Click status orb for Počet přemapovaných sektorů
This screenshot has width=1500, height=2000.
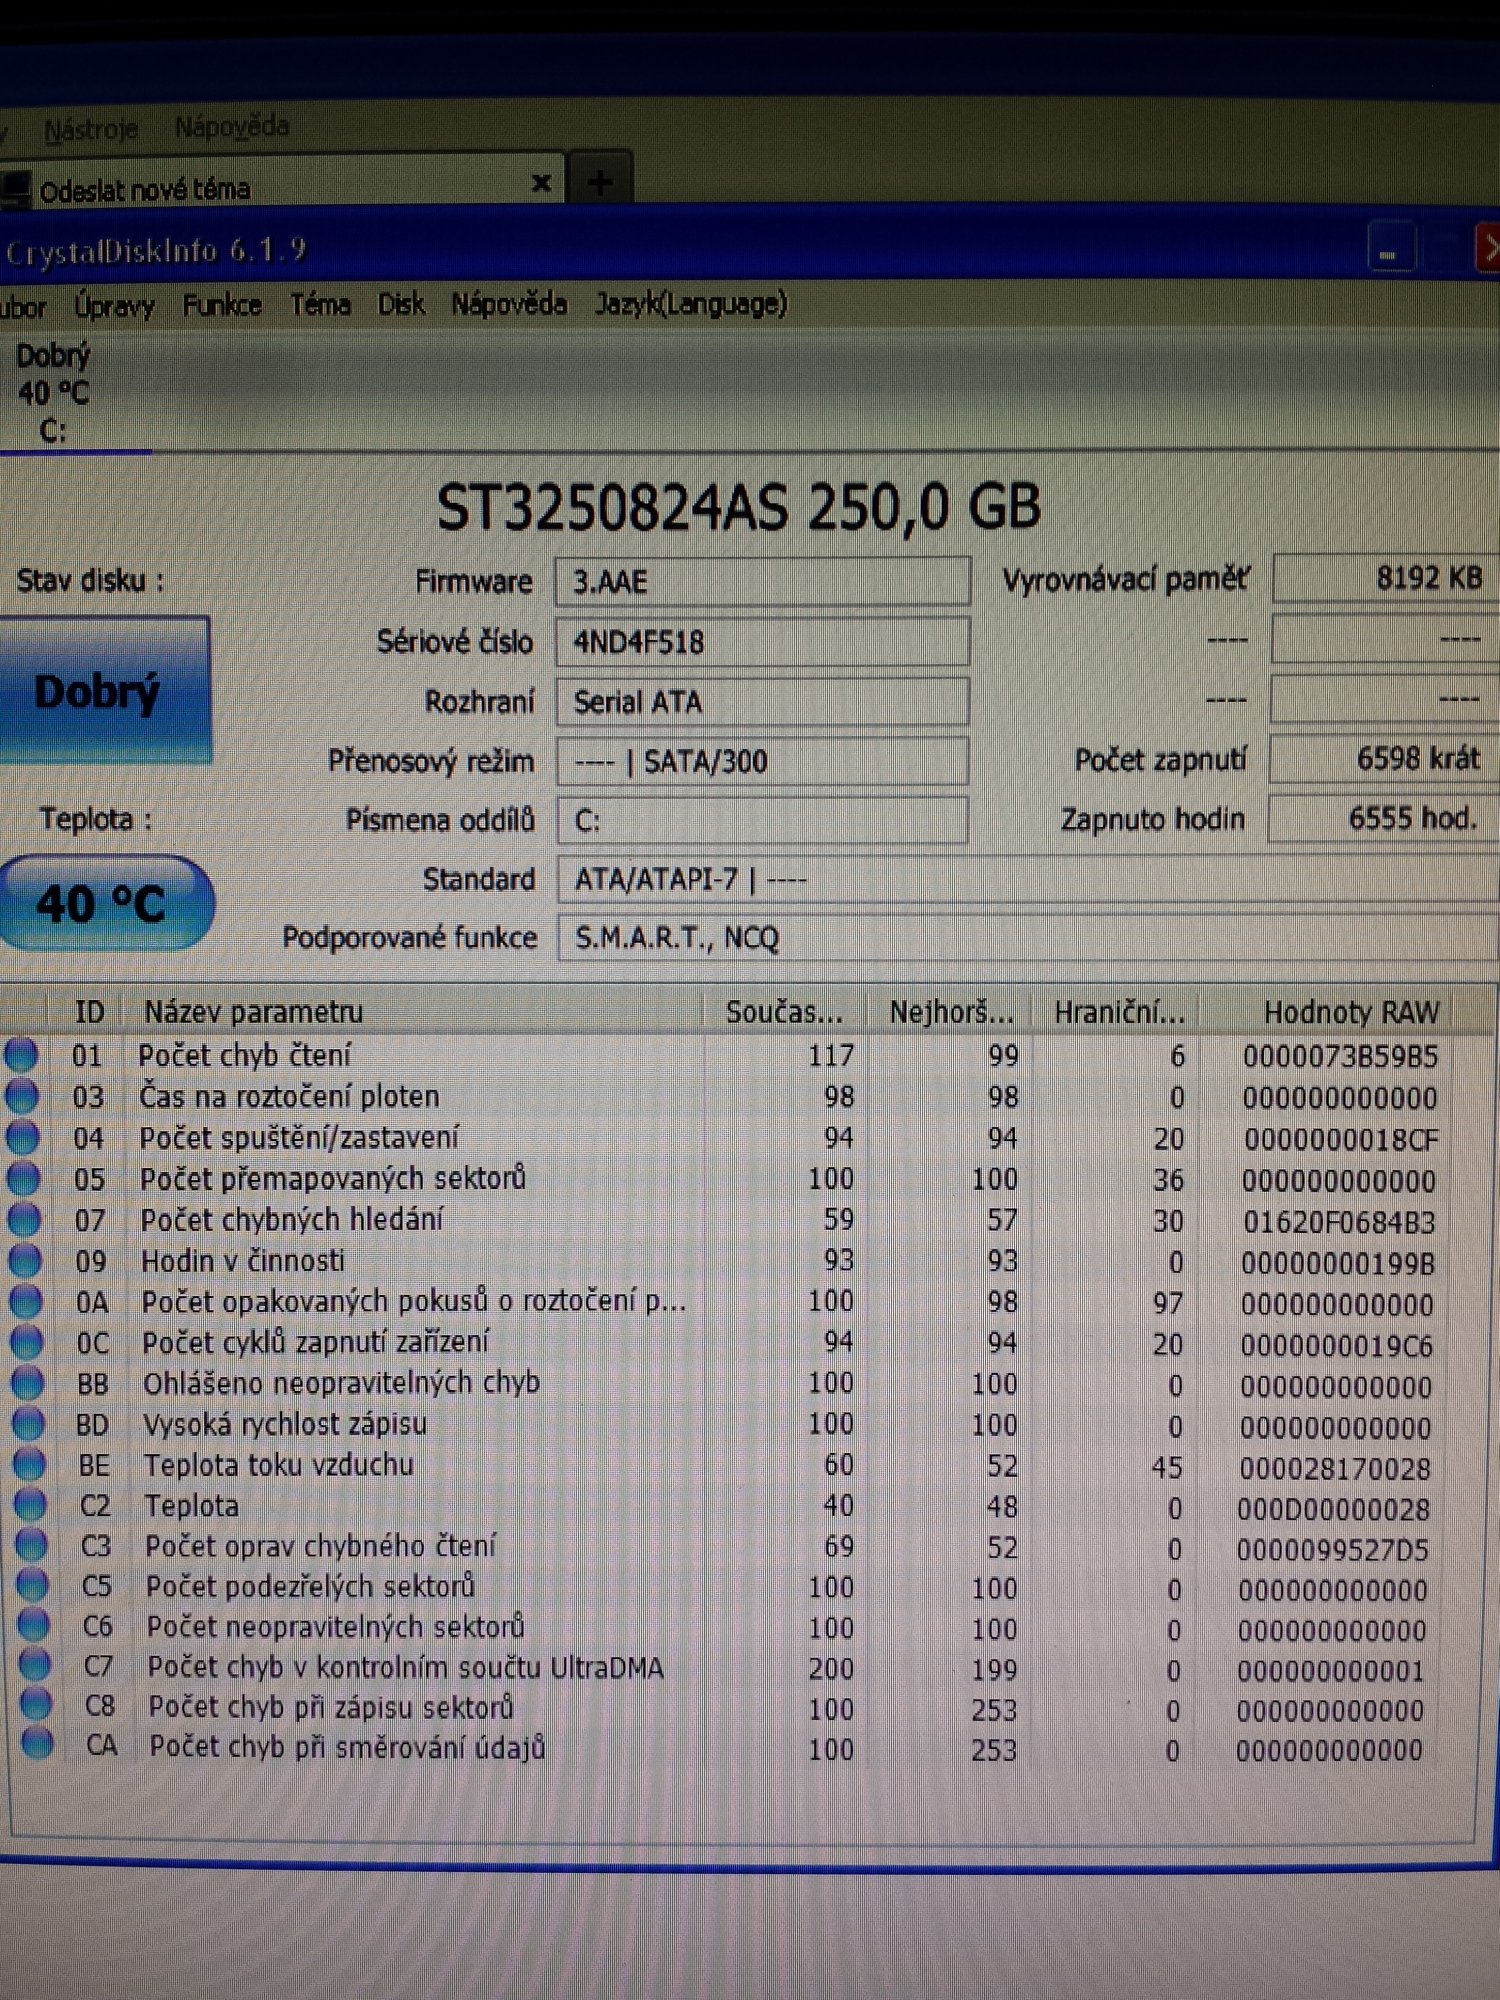pyautogui.click(x=24, y=1178)
